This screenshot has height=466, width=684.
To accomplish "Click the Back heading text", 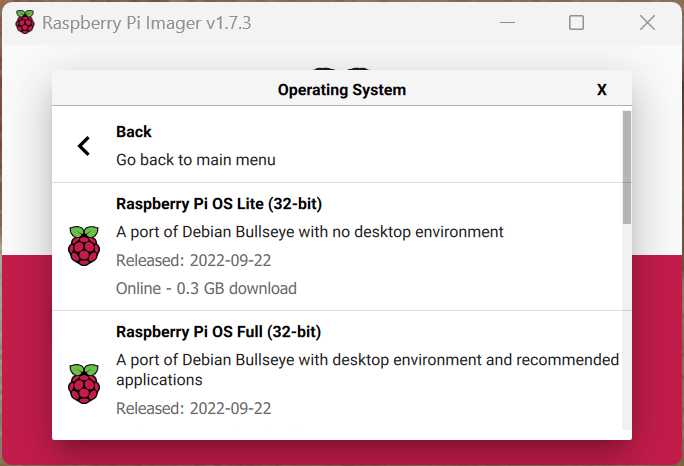I will point(133,132).
